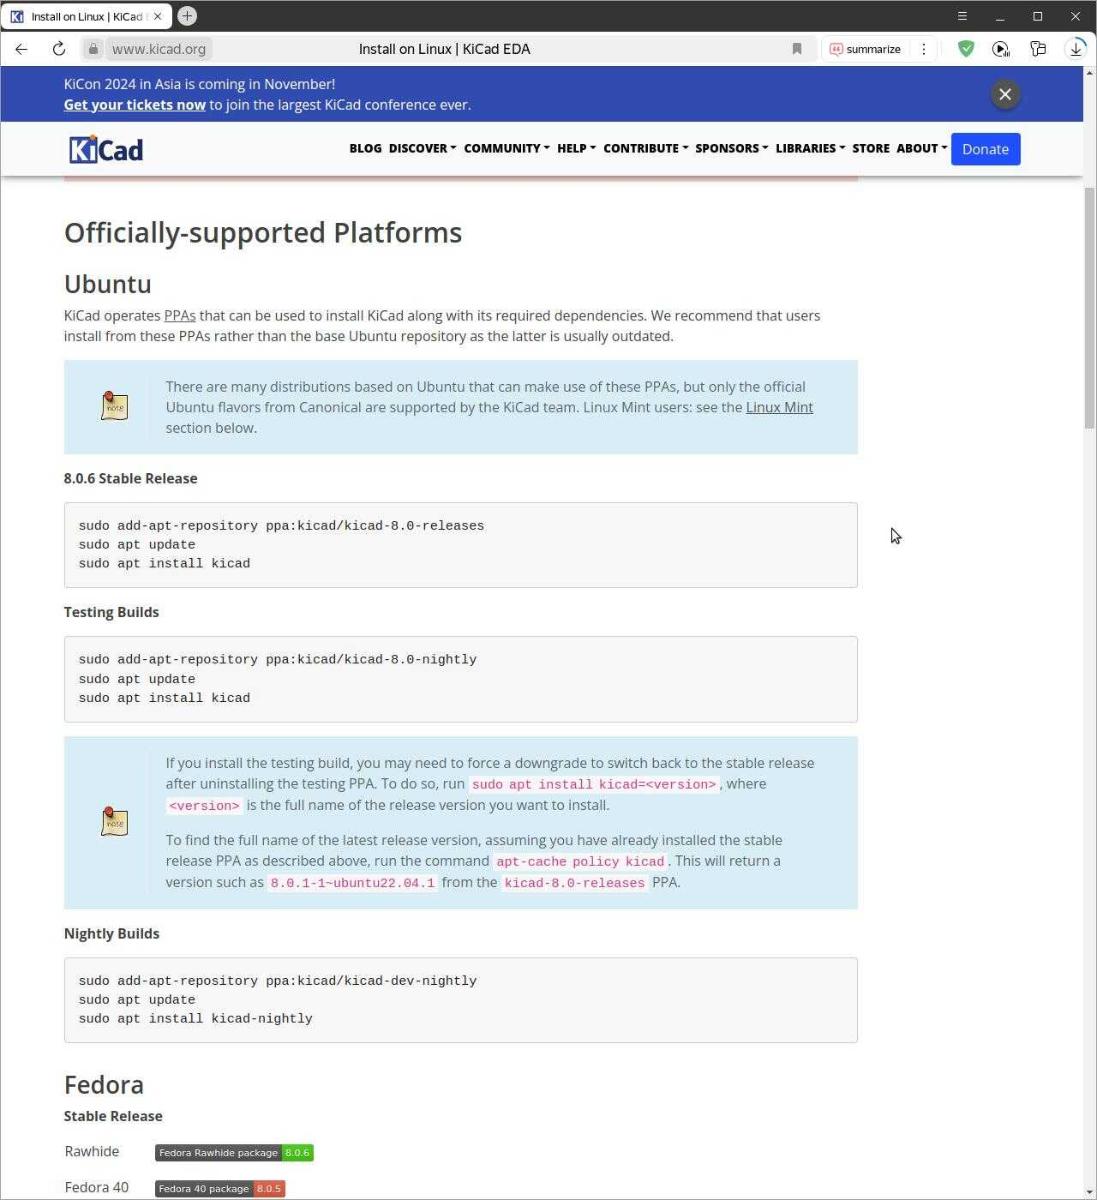Click the 8.0.6 Stable Release heading

130,478
